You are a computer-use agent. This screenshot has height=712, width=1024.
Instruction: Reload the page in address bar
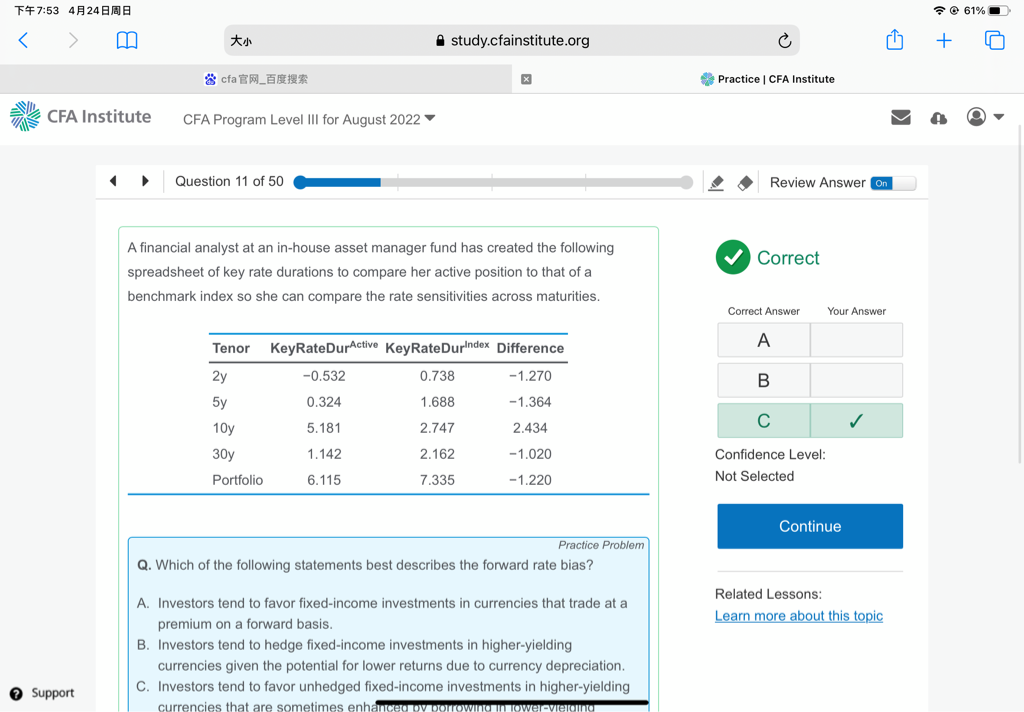coord(784,41)
